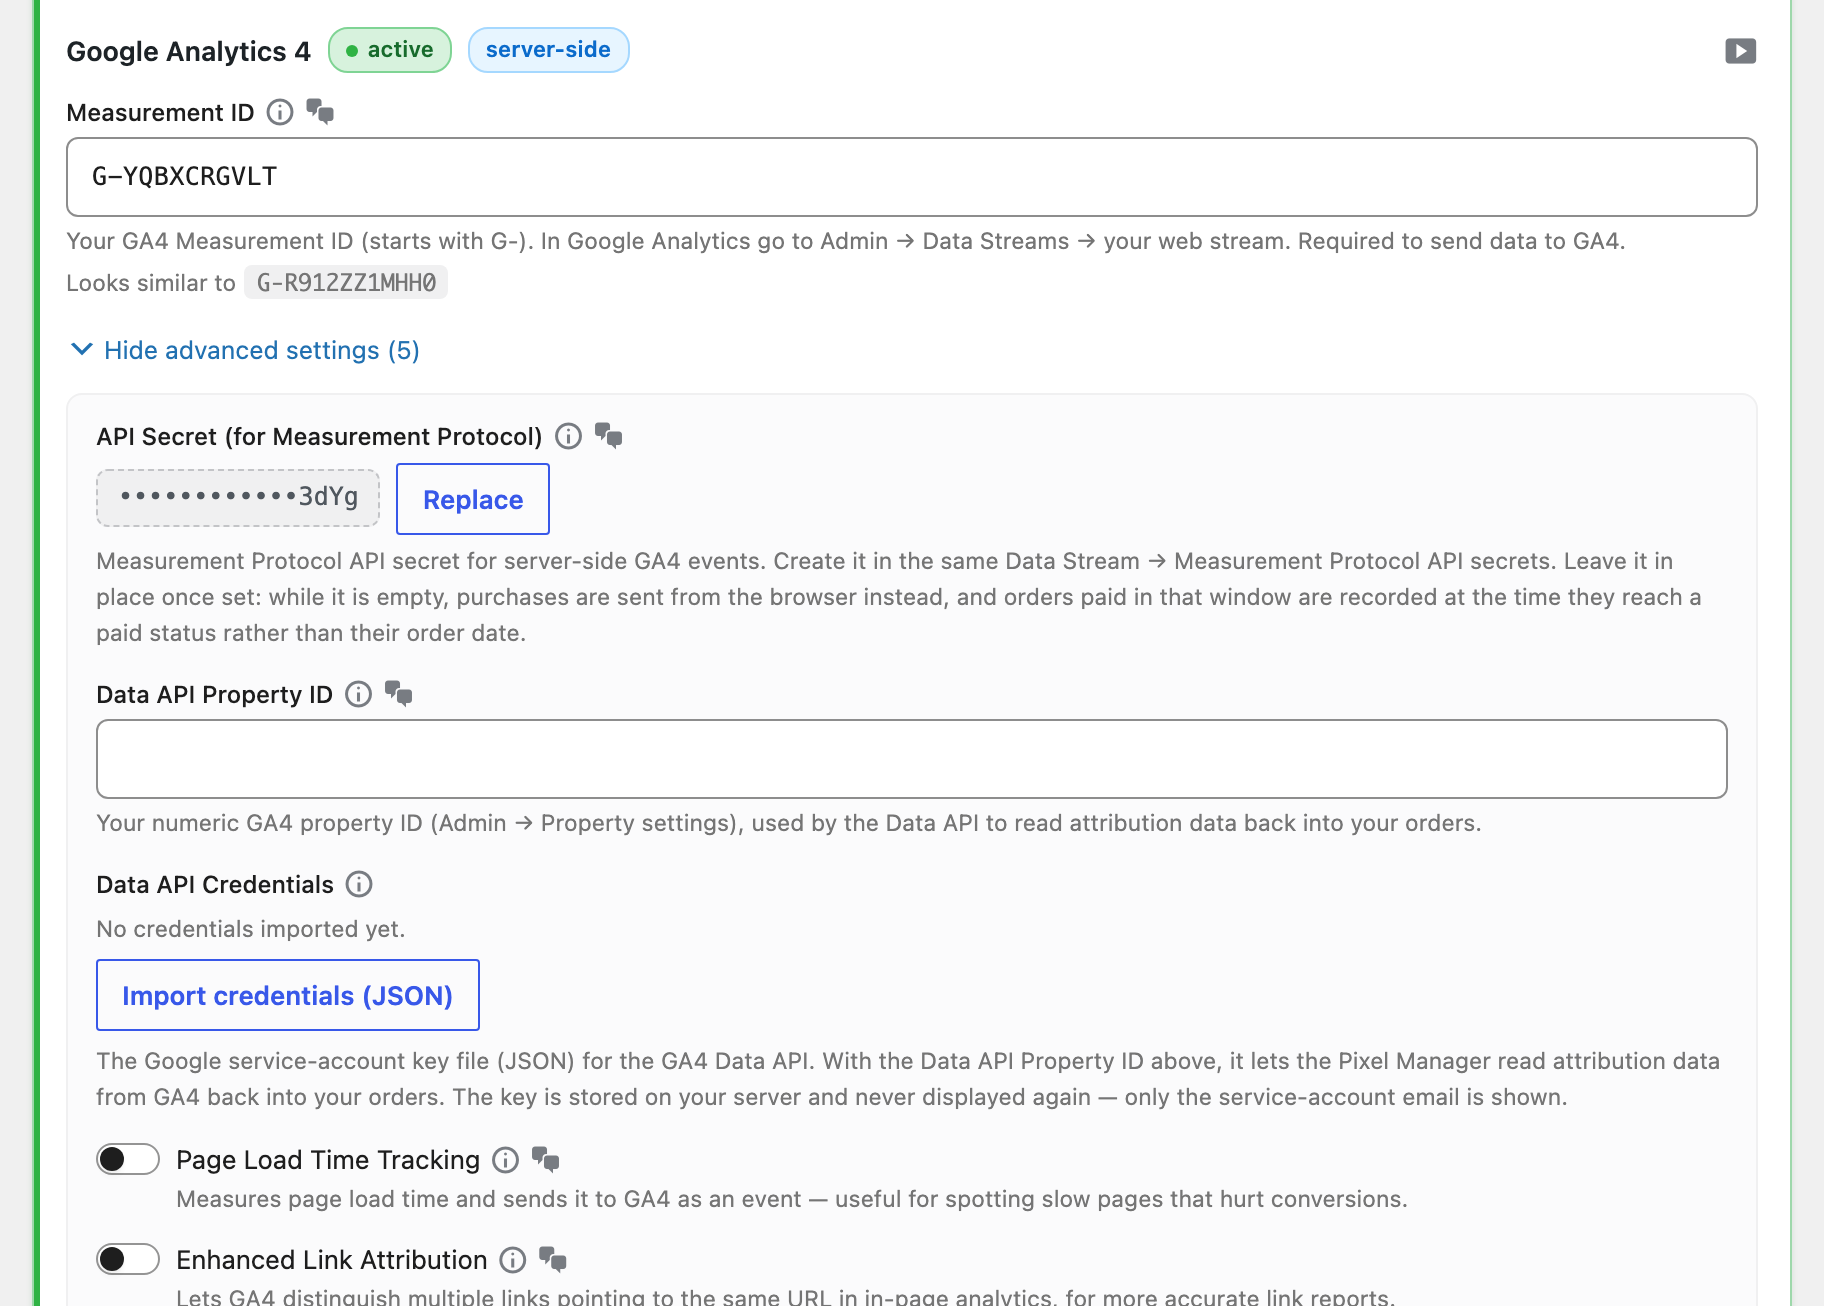The height and width of the screenshot is (1306, 1824).
Task: Turn on Enhanced Link Attribution toggle
Action: click(x=128, y=1259)
